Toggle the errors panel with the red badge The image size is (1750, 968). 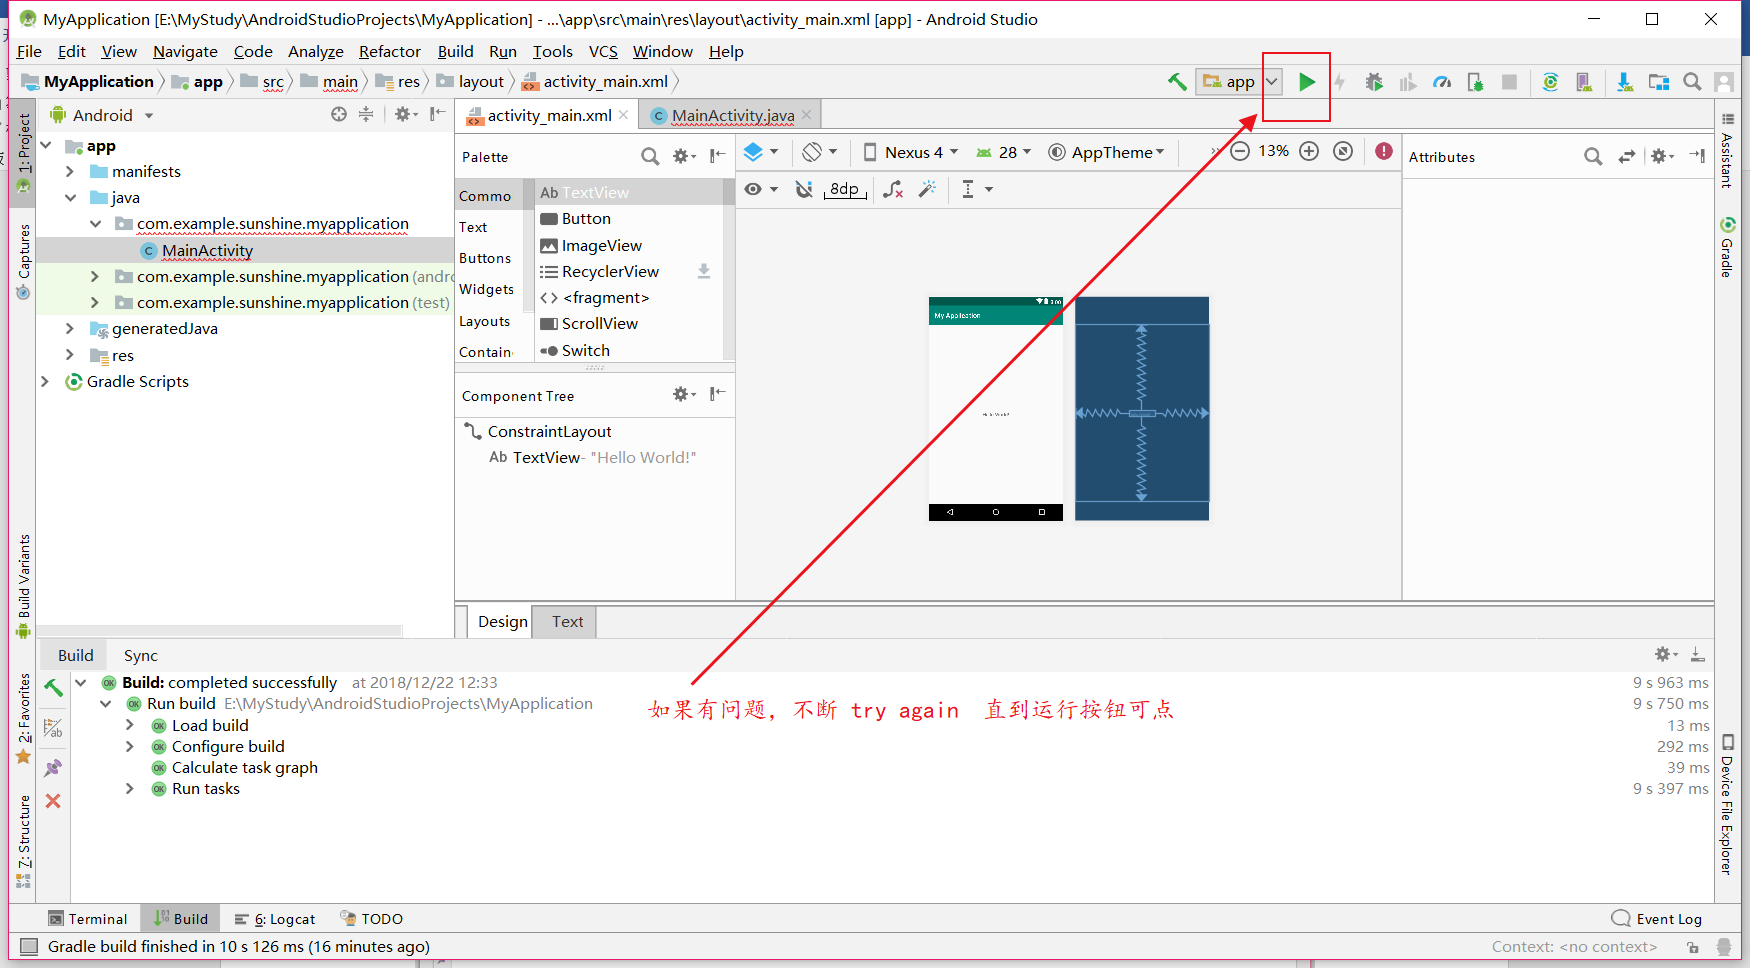[x=1384, y=151]
